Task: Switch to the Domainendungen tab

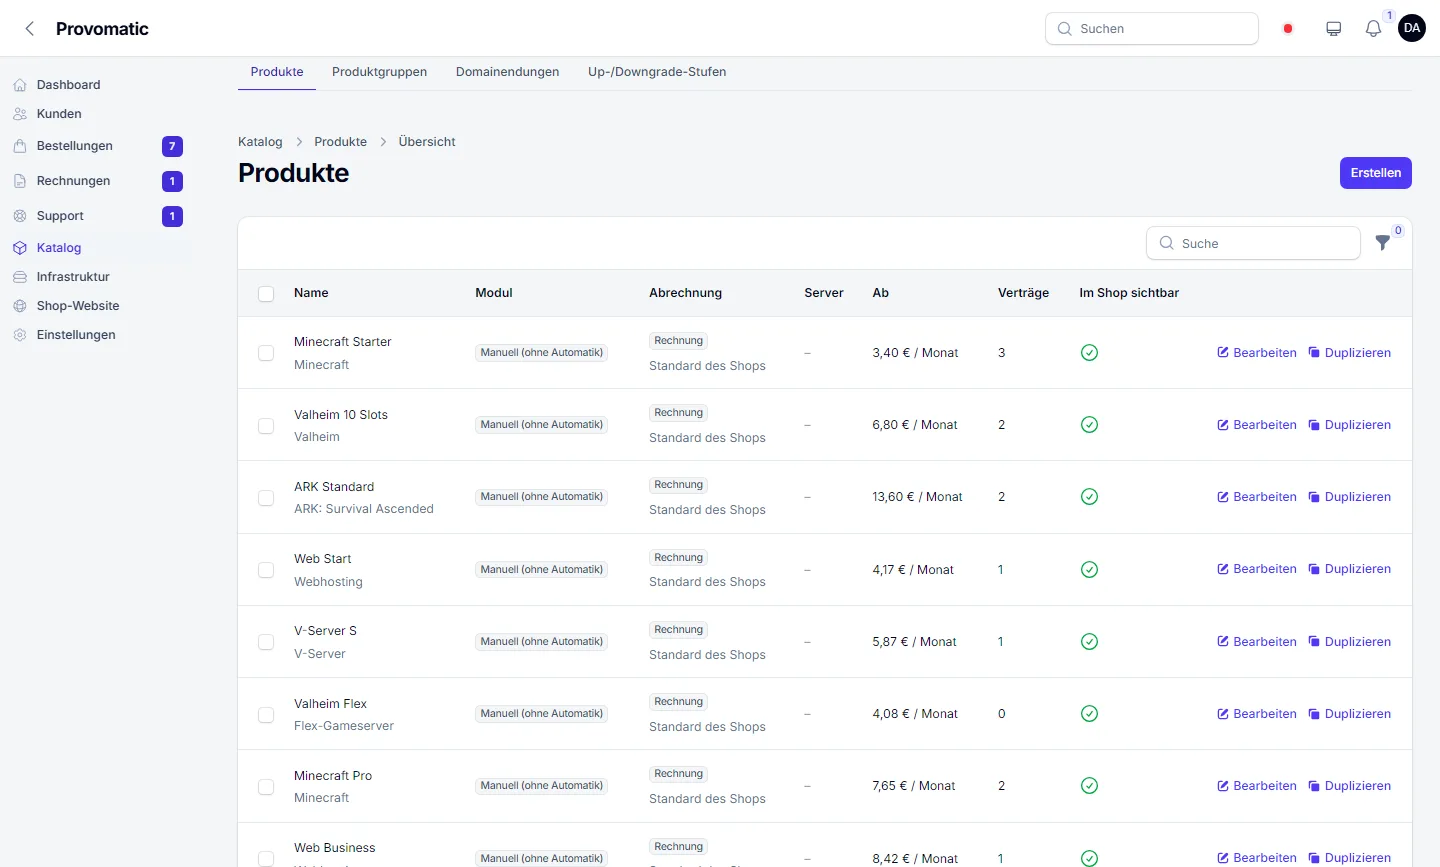Action: pos(508,72)
